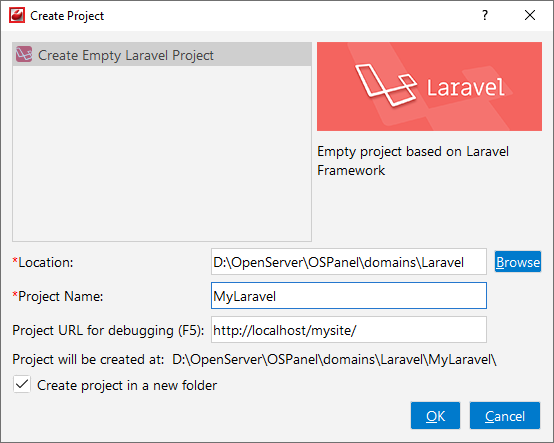The height and width of the screenshot is (443, 554).
Task: Select Create Empty Laravel Project template
Action: pos(162,55)
